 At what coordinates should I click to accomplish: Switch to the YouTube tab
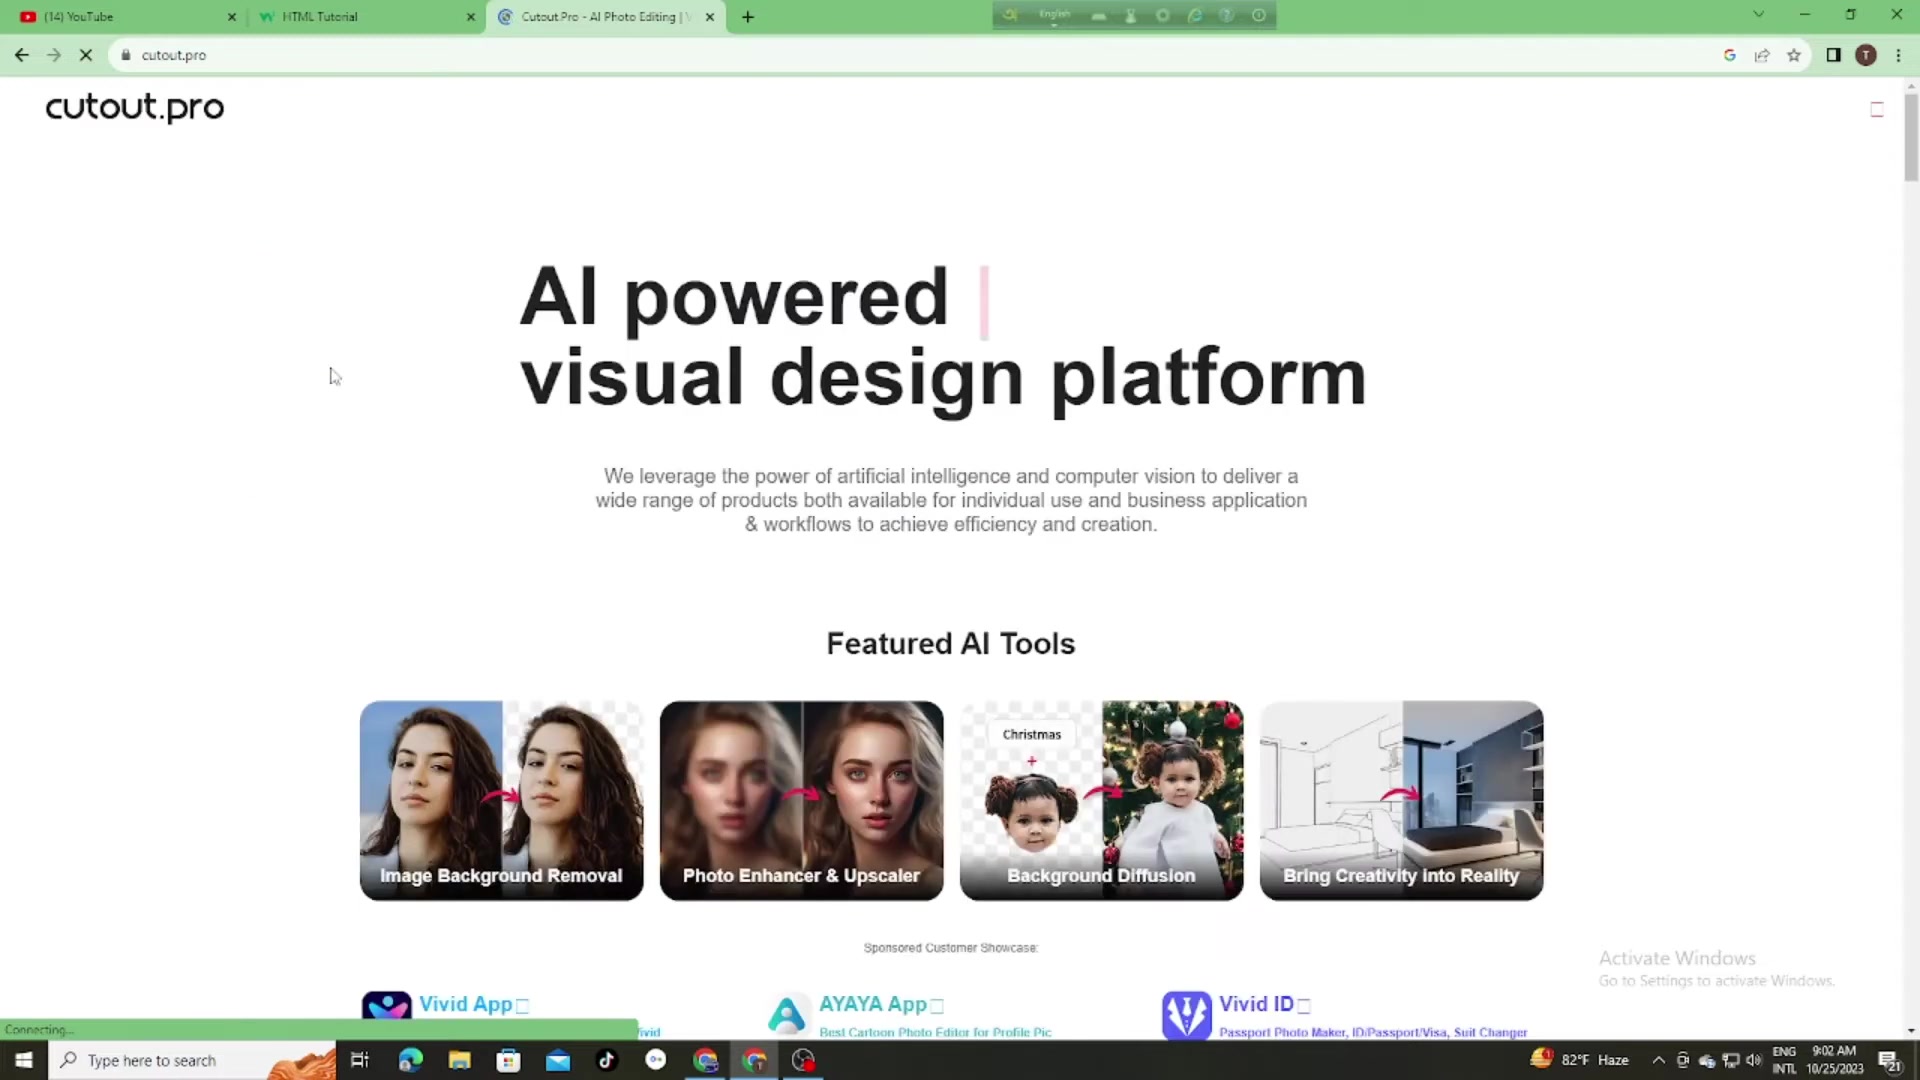120,17
